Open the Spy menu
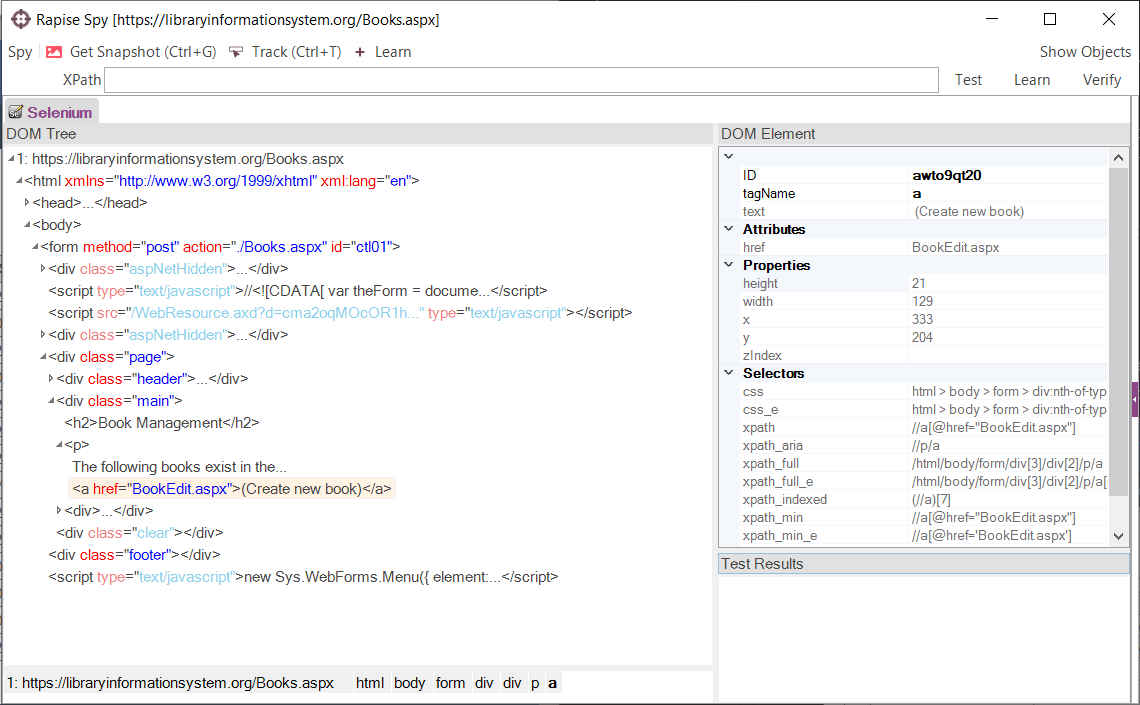The height and width of the screenshot is (705, 1140). click(x=20, y=52)
